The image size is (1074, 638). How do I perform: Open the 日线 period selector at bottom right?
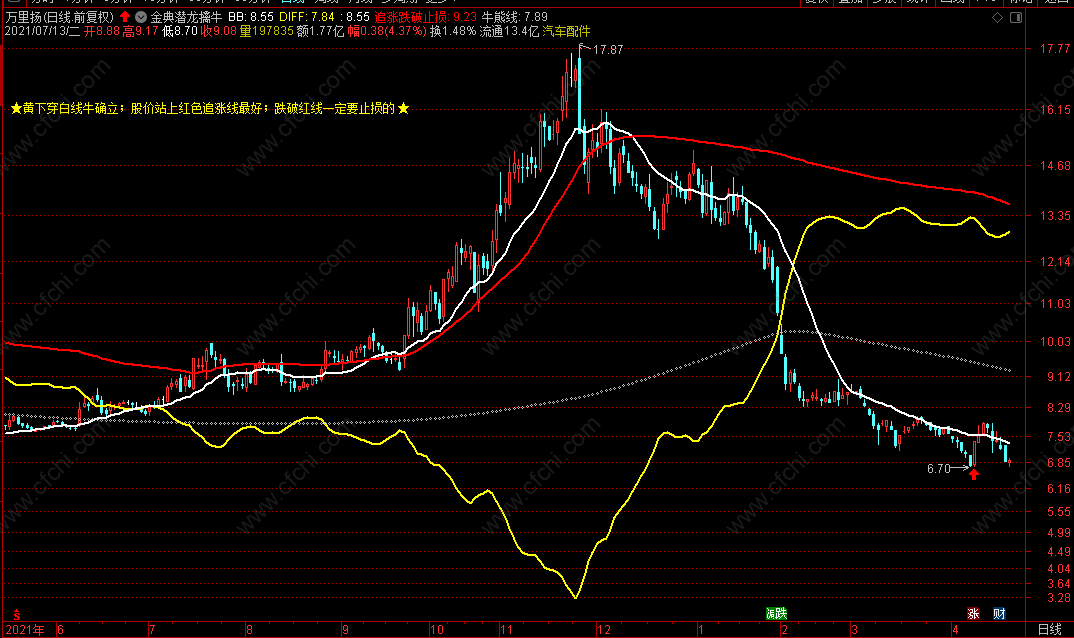coord(1049,629)
